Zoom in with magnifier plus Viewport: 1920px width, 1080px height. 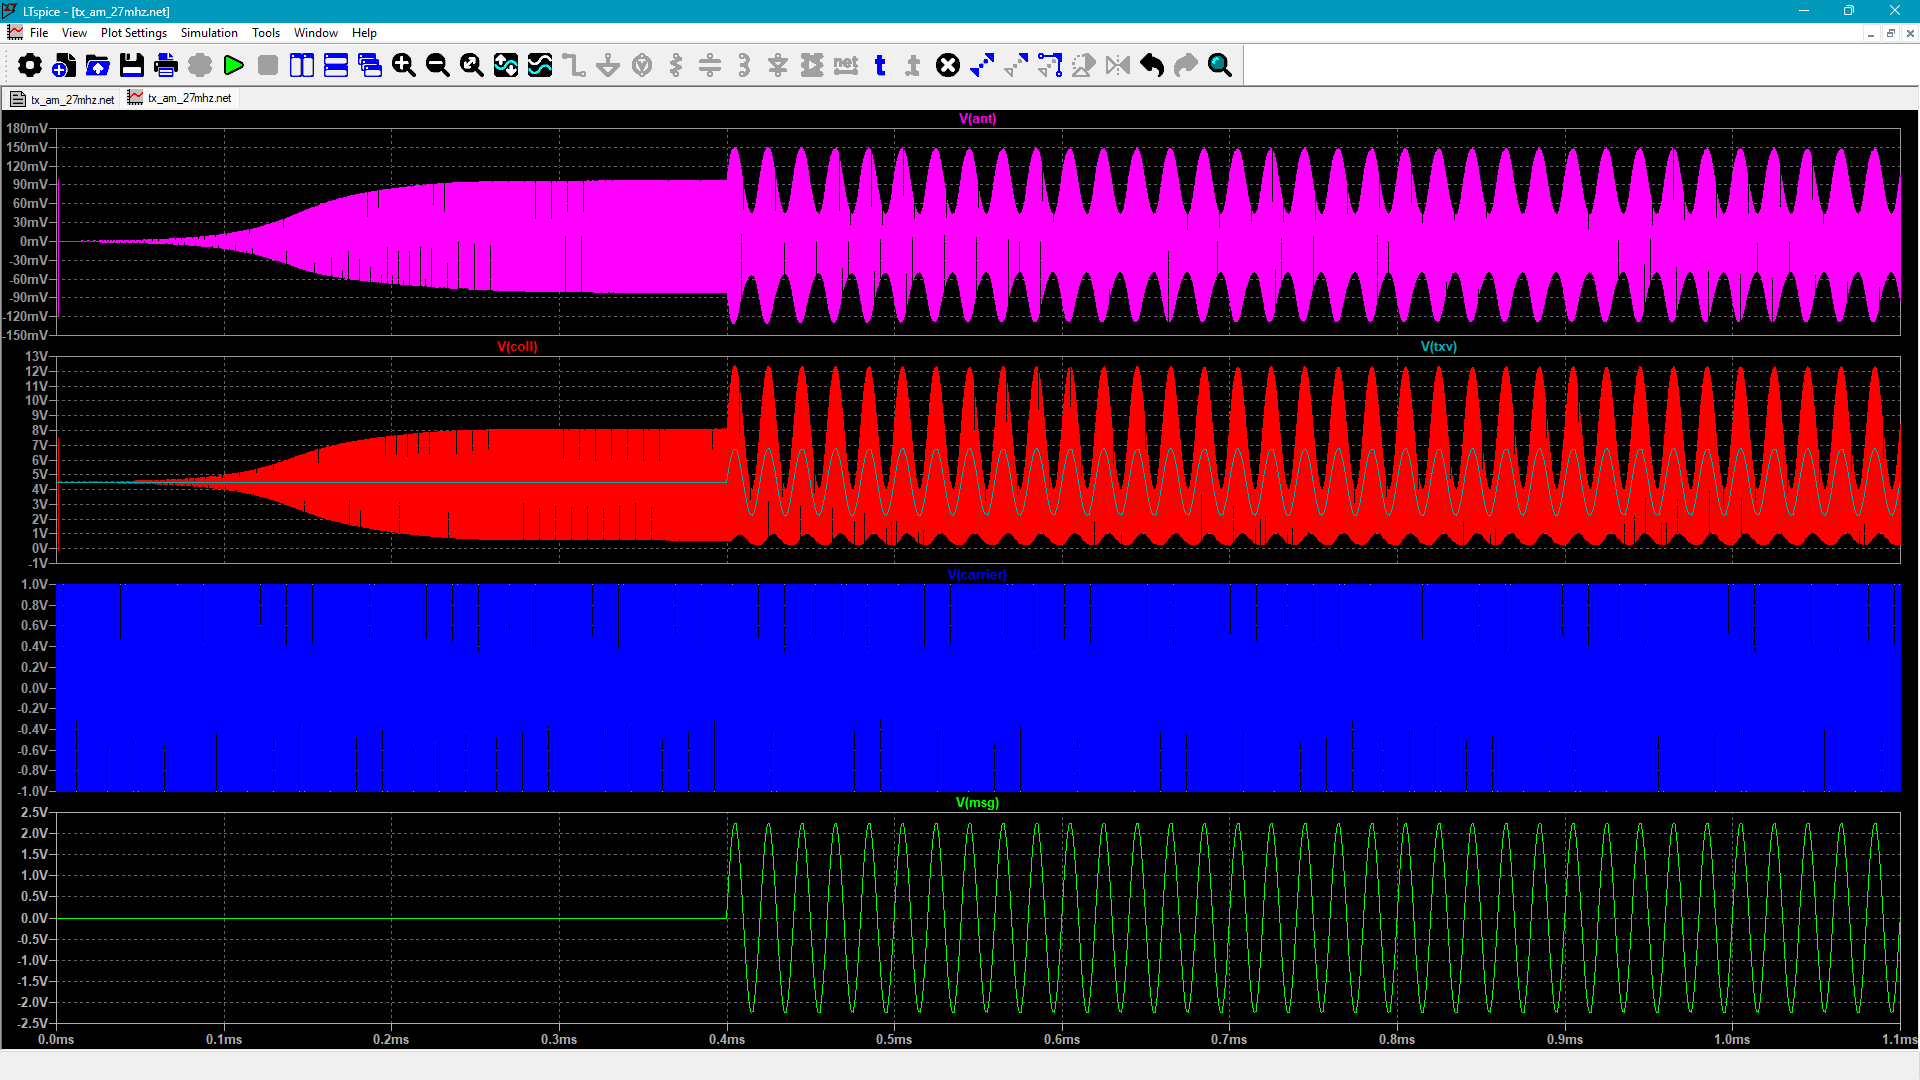tap(404, 66)
